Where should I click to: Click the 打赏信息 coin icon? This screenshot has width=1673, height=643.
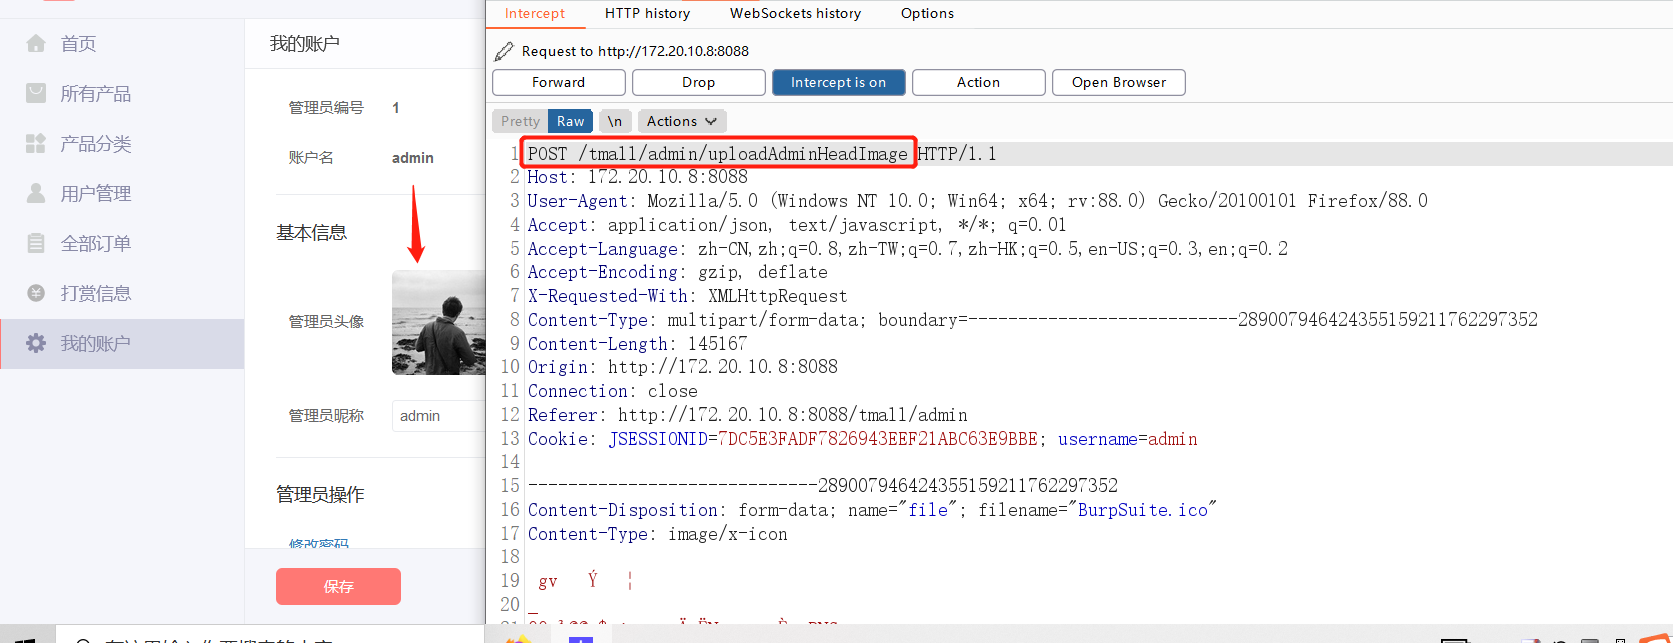(x=36, y=293)
